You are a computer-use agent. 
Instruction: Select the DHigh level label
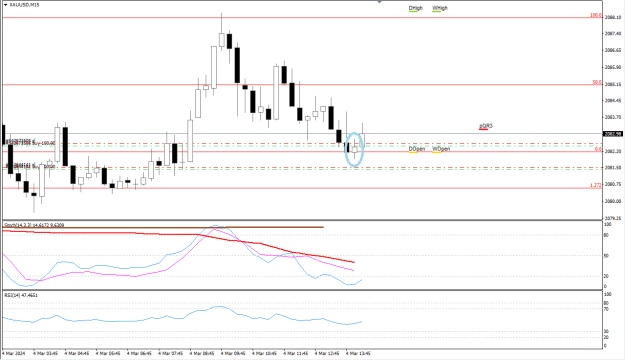[415, 8]
